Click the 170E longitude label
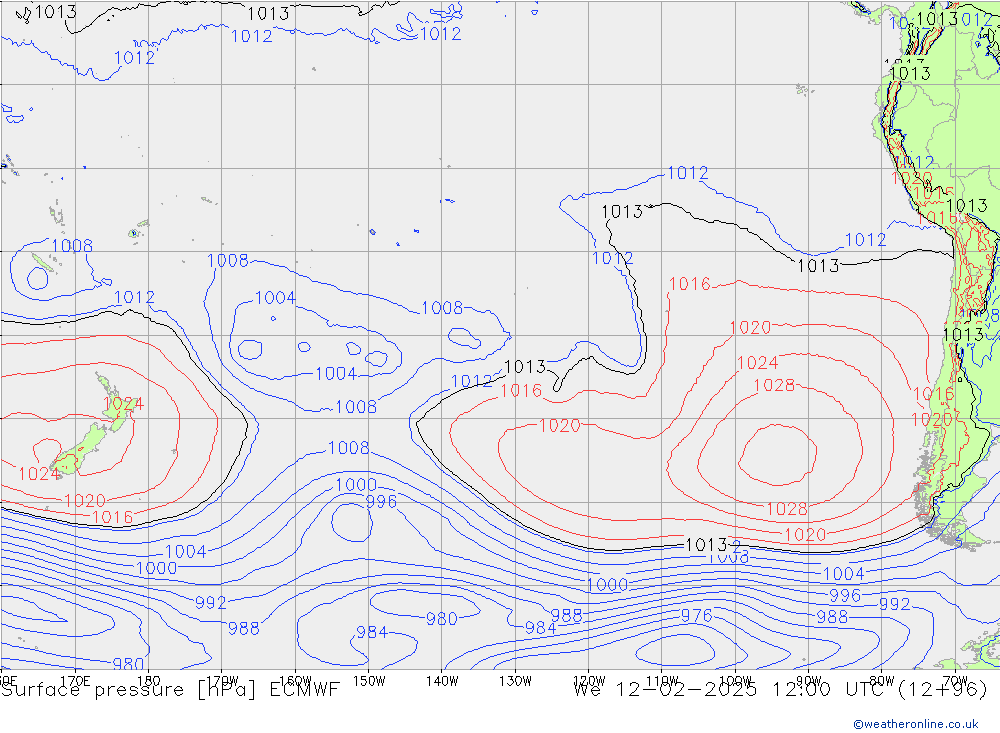 tap(75, 681)
